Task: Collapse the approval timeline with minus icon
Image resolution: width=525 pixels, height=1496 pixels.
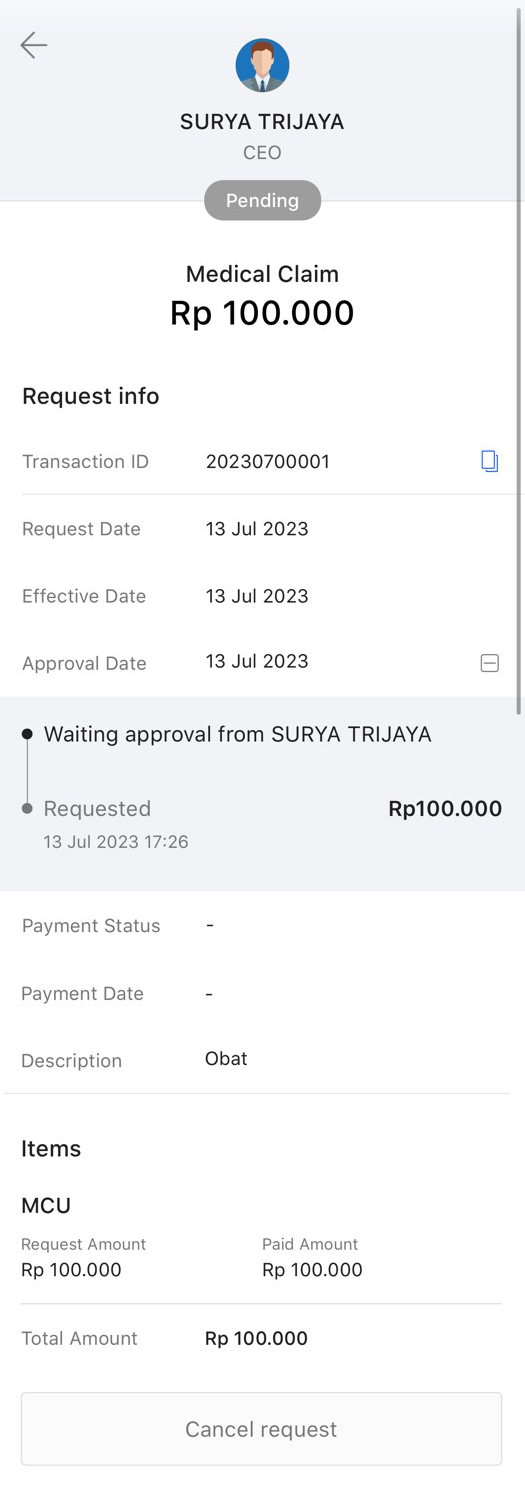Action: (489, 663)
